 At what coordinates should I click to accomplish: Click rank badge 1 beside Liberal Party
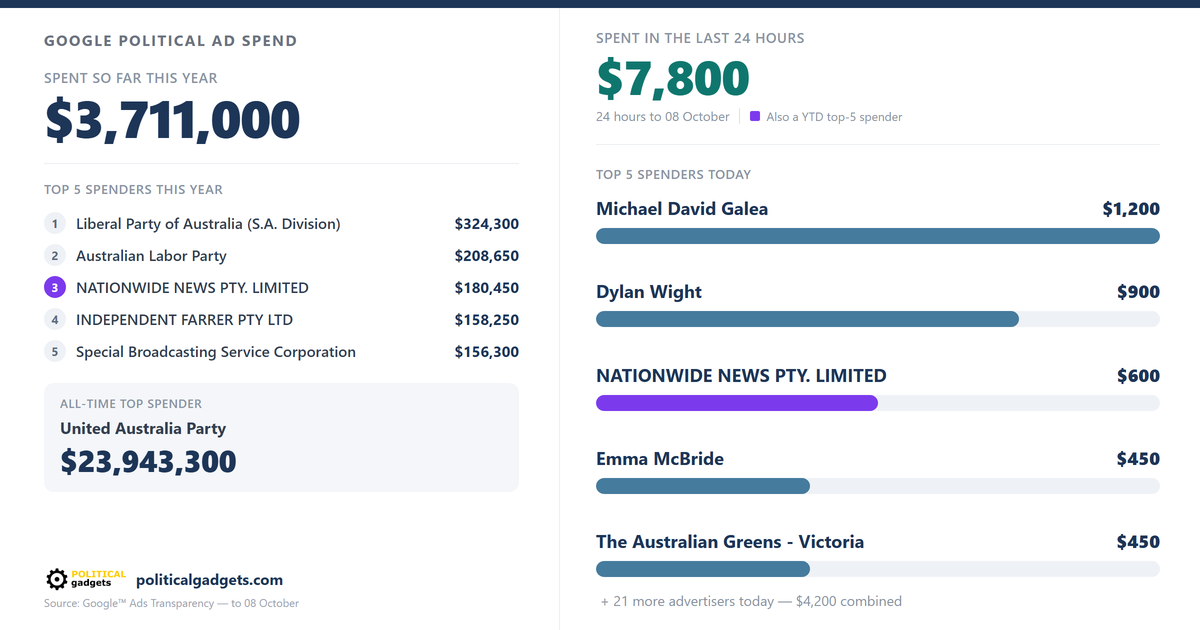[55, 224]
